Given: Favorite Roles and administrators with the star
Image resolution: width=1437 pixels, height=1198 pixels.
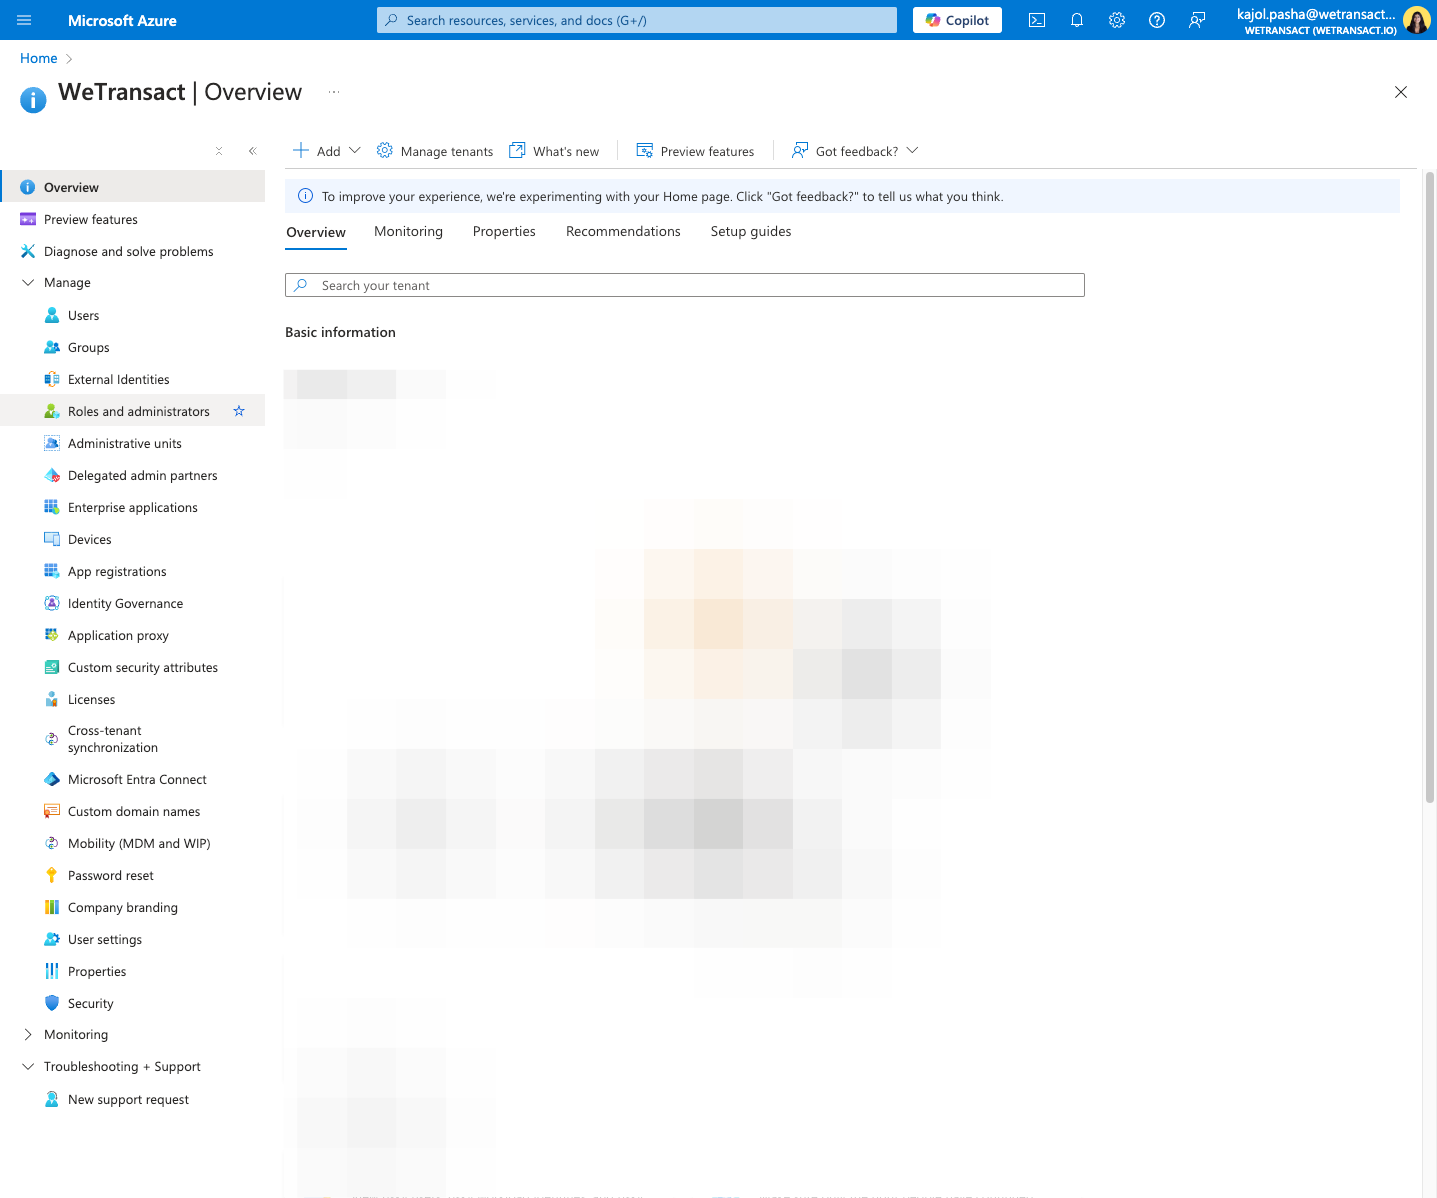Looking at the screenshot, I should (x=239, y=411).
